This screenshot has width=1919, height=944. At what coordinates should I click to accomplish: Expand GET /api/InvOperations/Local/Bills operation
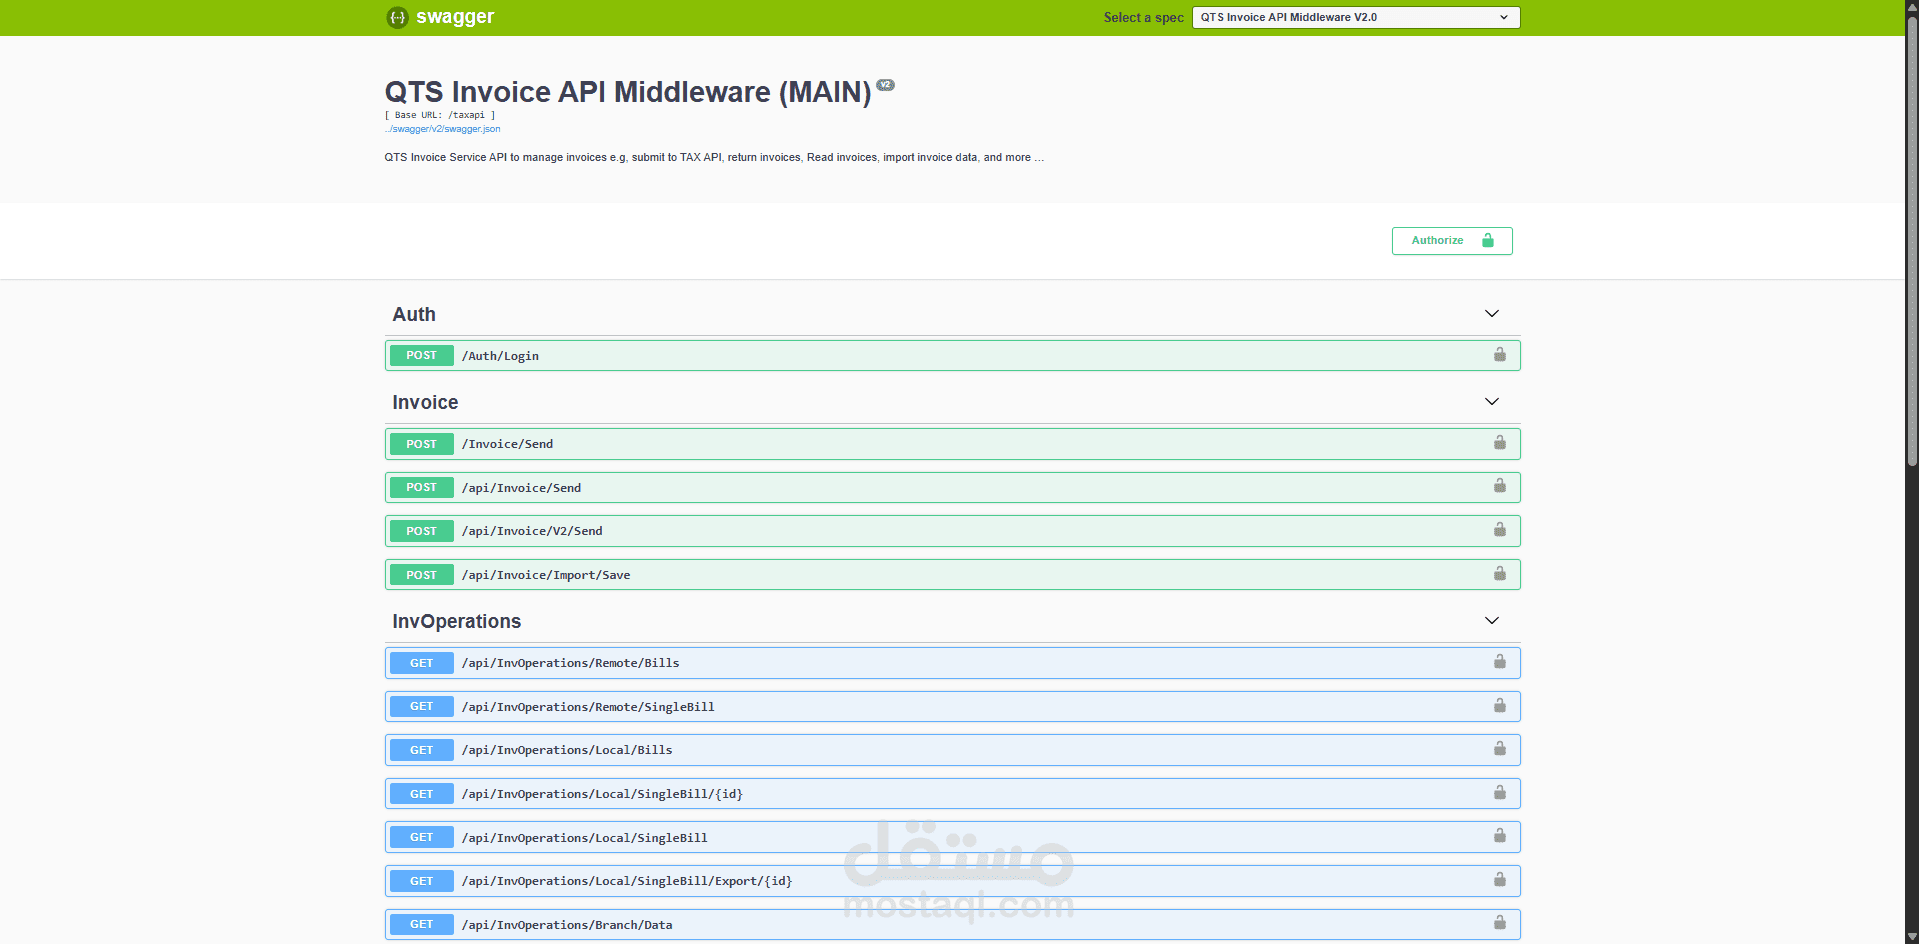(x=952, y=750)
